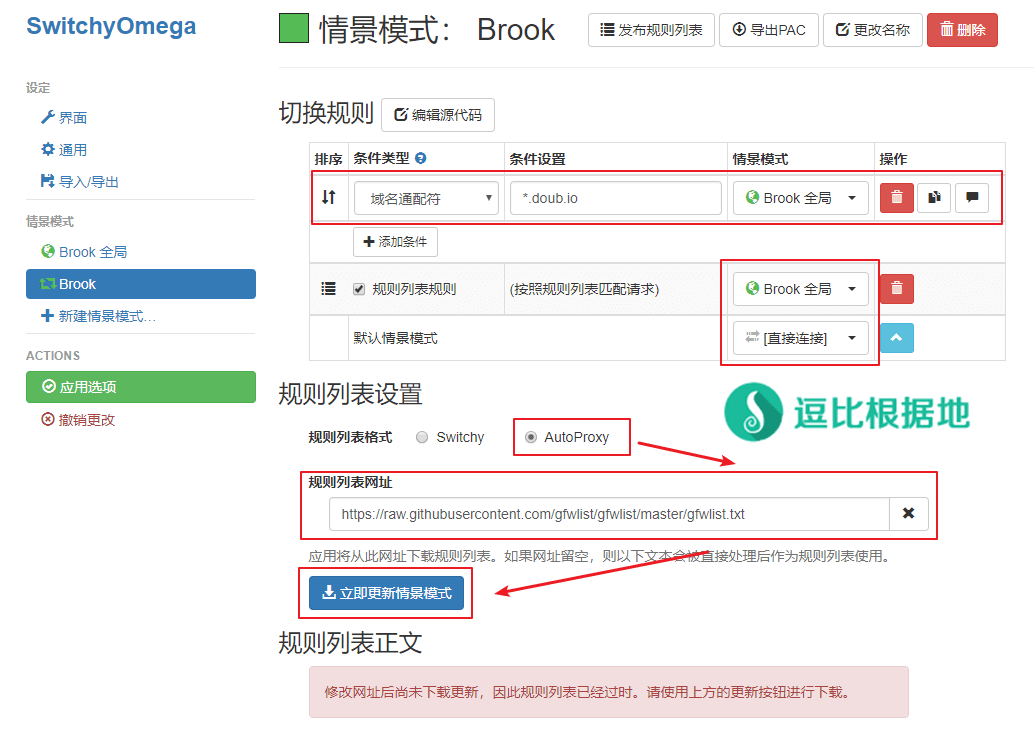Viewport: 1034px width, 732px height.
Task: Click the clone rule icon in the first row
Action: (933, 198)
